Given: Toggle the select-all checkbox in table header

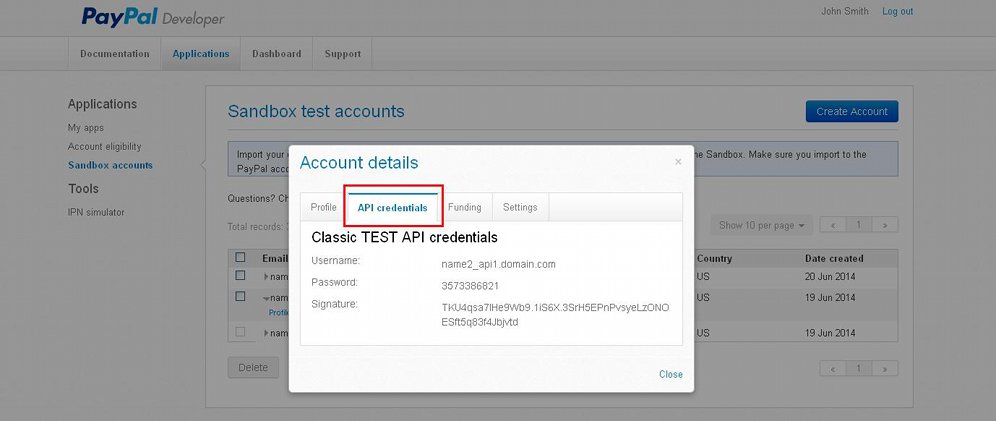Looking at the screenshot, I should click(240, 257).
